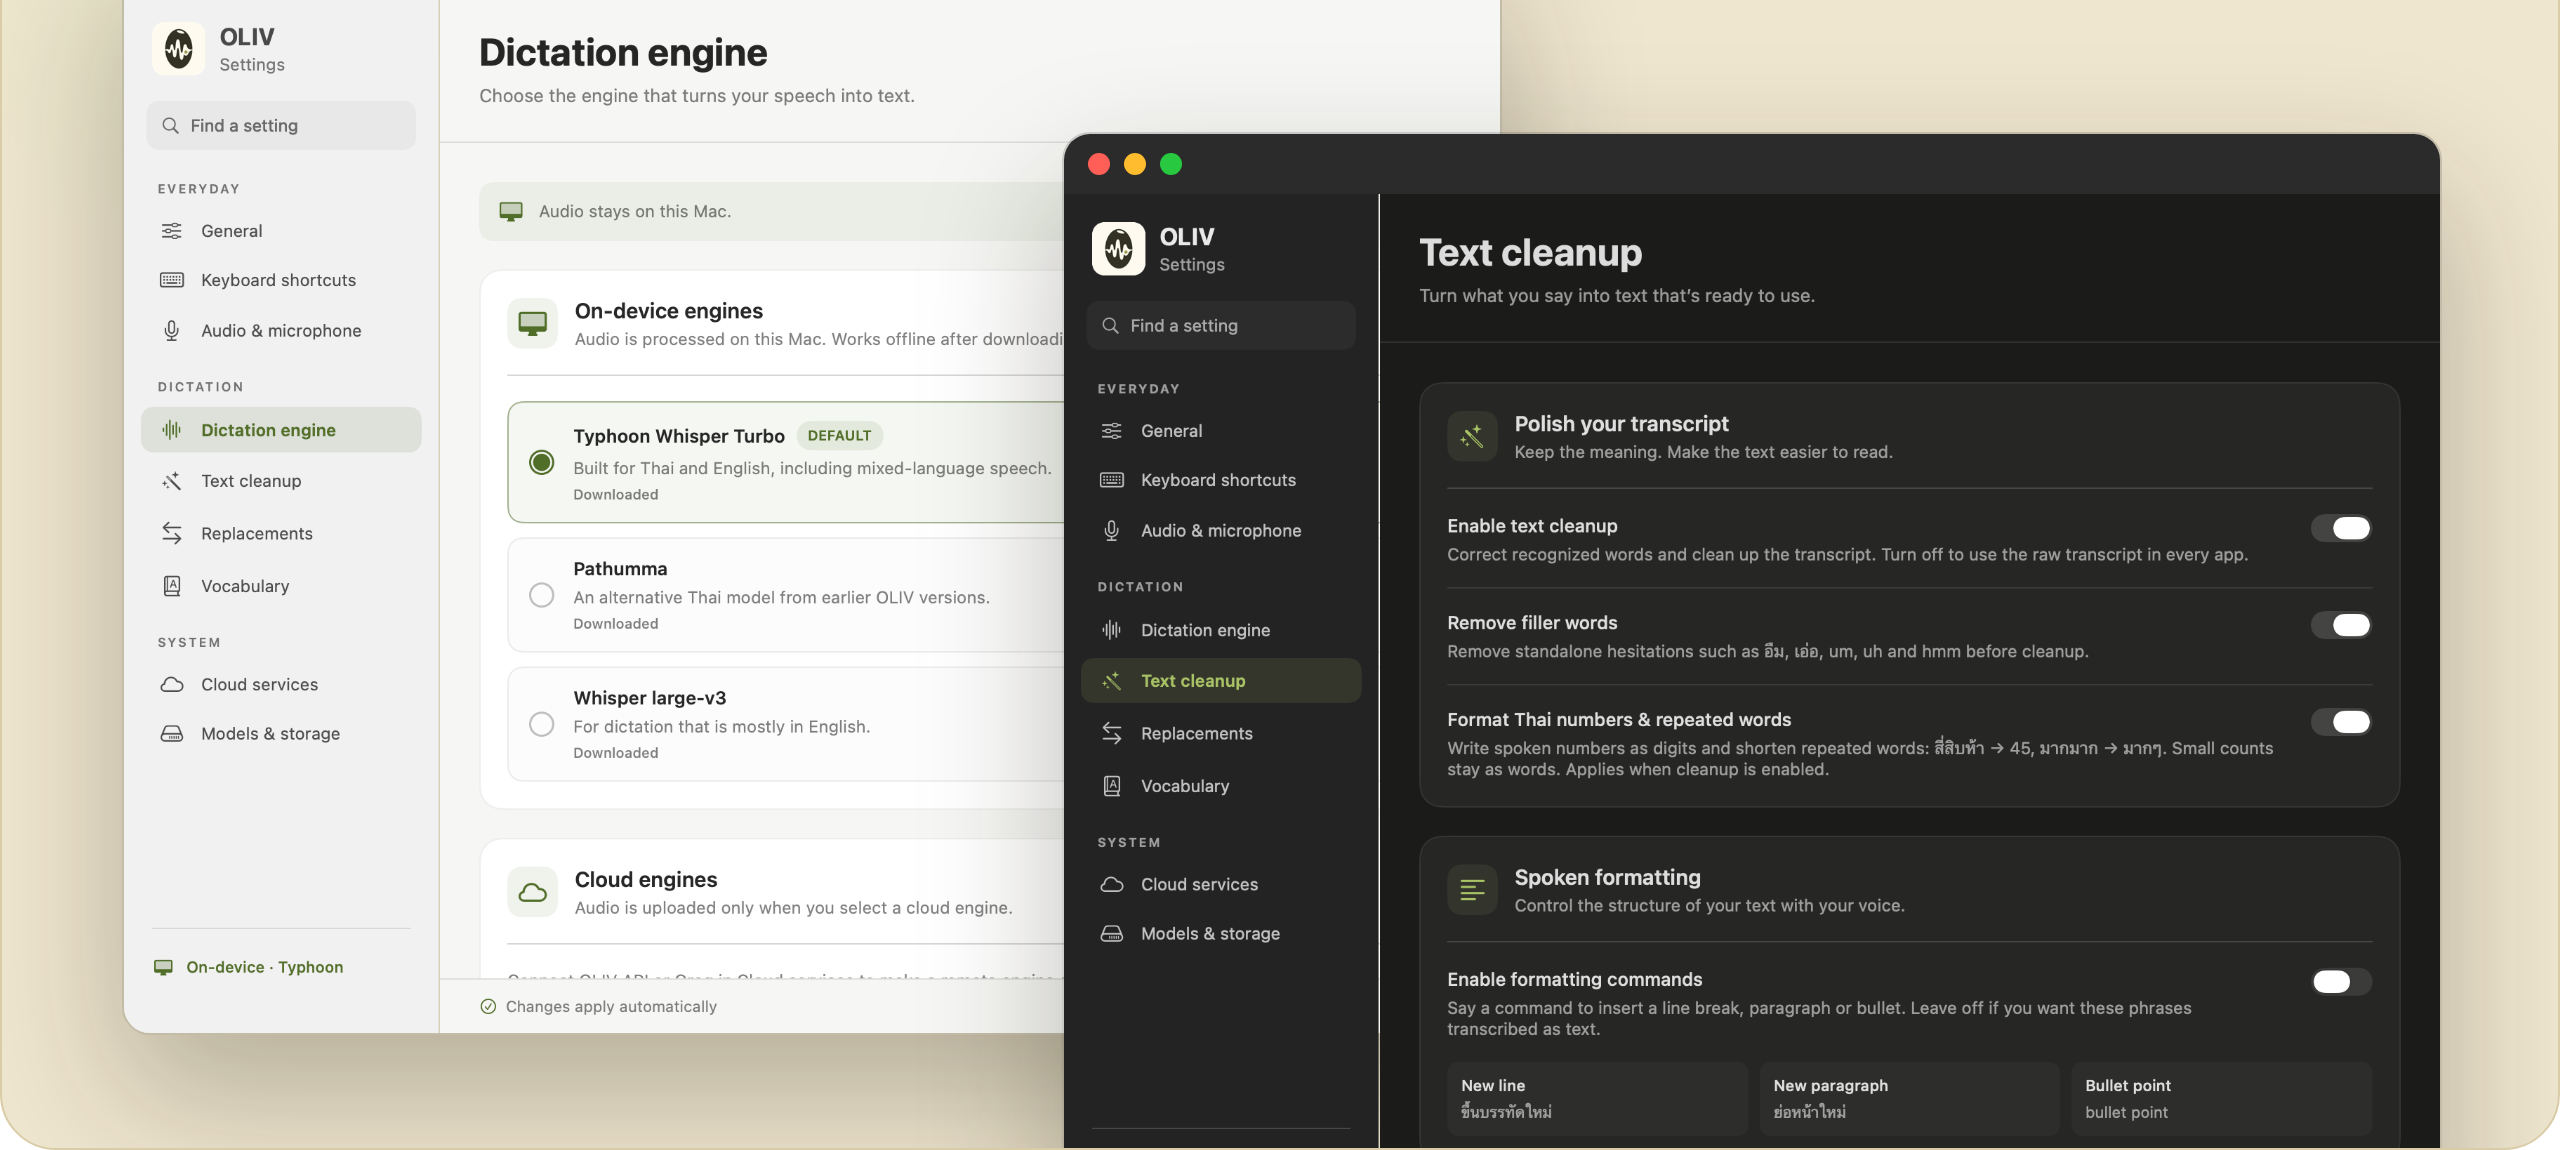The width and height of the screenshot is (2560, 1150).
Task: Select the Typhoon Whisper Turbo radio button
Action: pyautogui.click(x=541, y=462)
